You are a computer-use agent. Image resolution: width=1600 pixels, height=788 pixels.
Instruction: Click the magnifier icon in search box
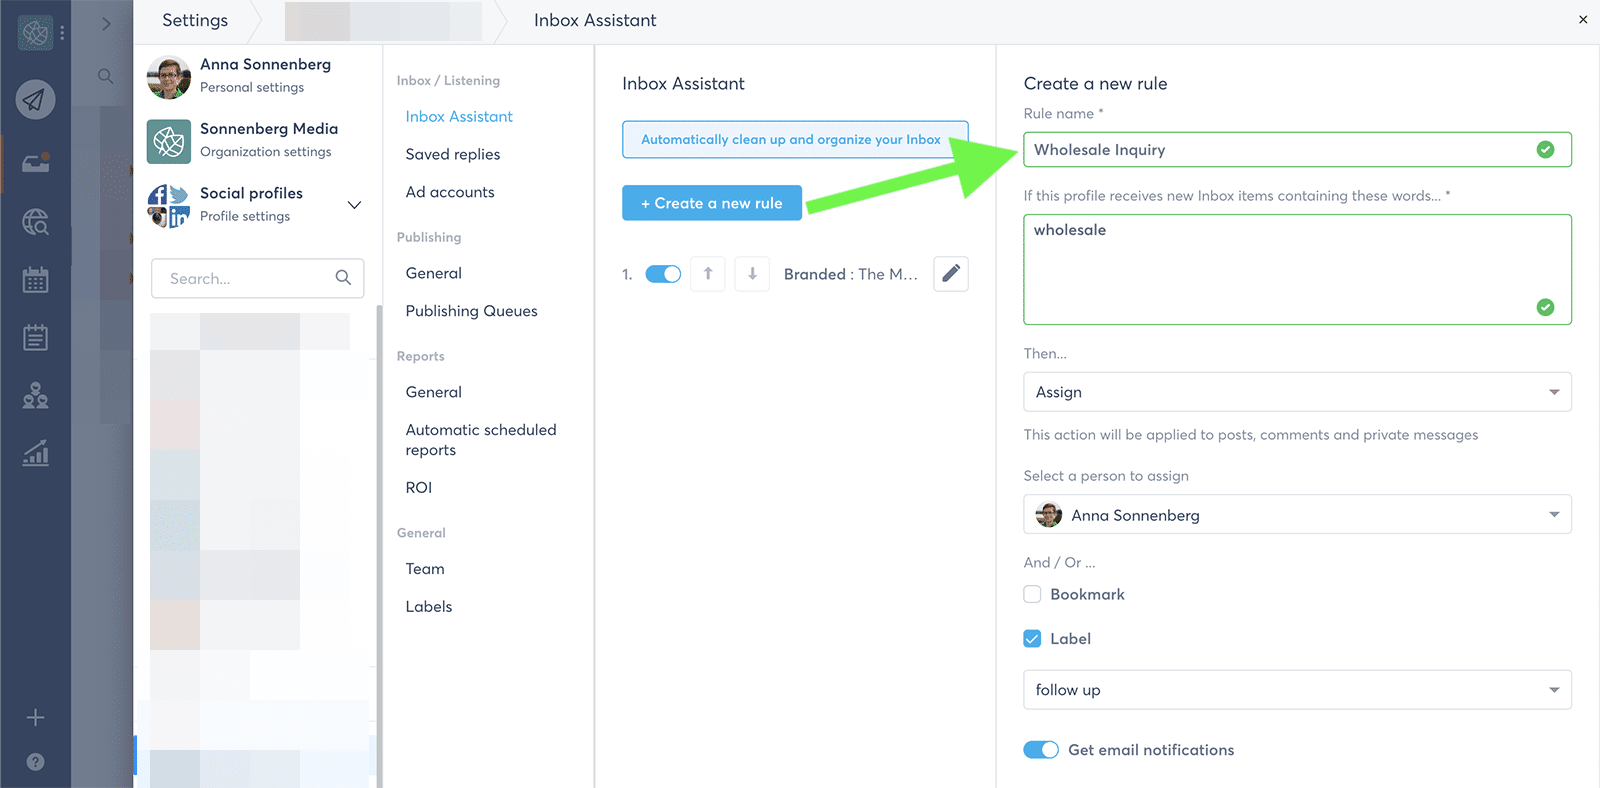343,278
